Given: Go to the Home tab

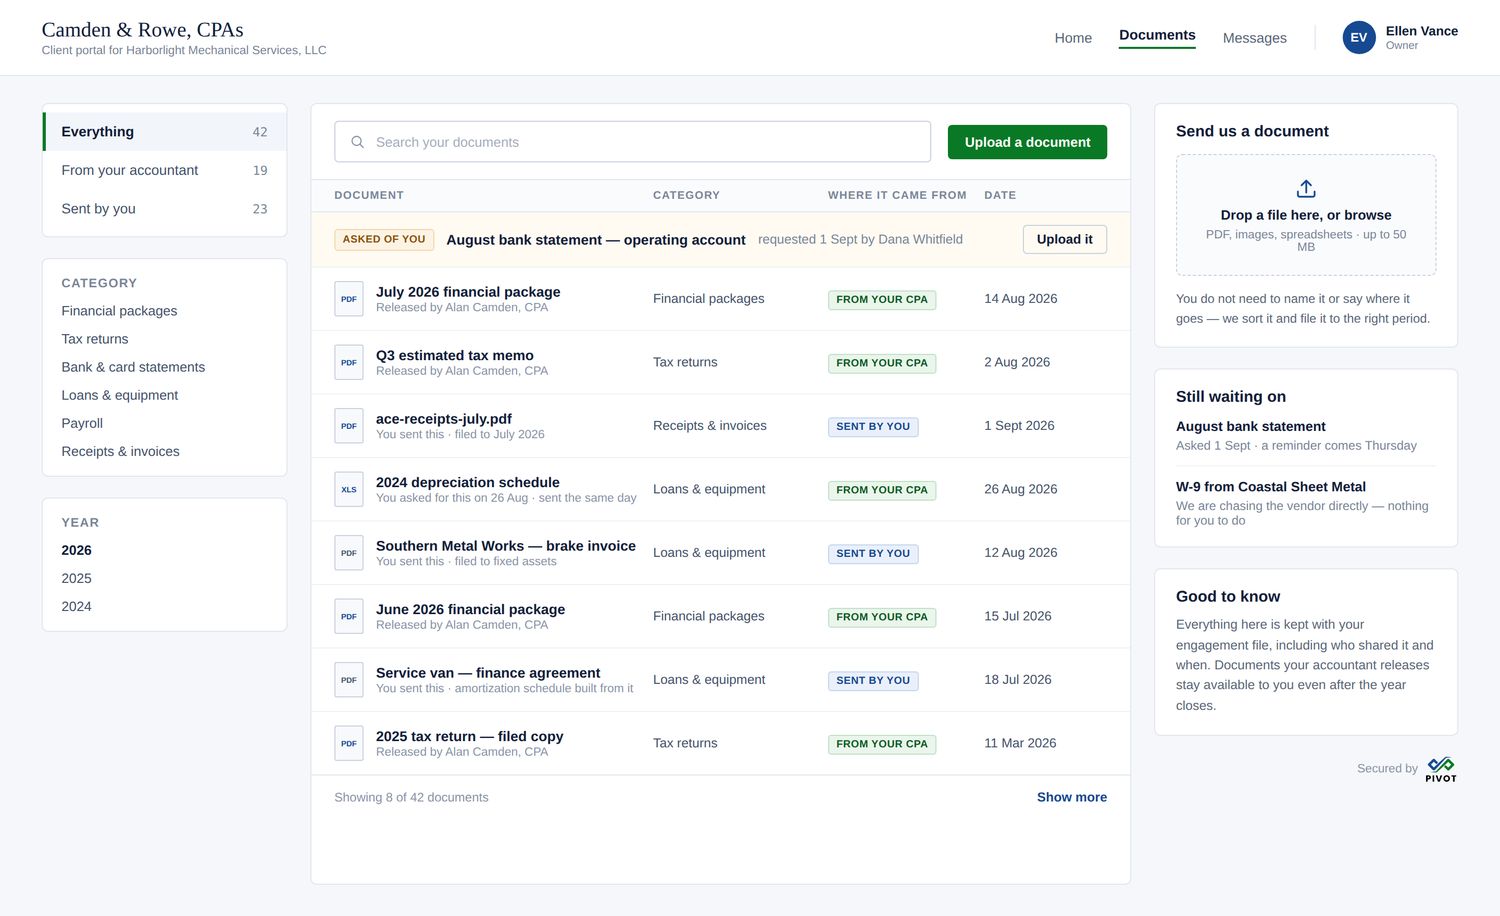Looking at the screenshot, I should 1073,38.
